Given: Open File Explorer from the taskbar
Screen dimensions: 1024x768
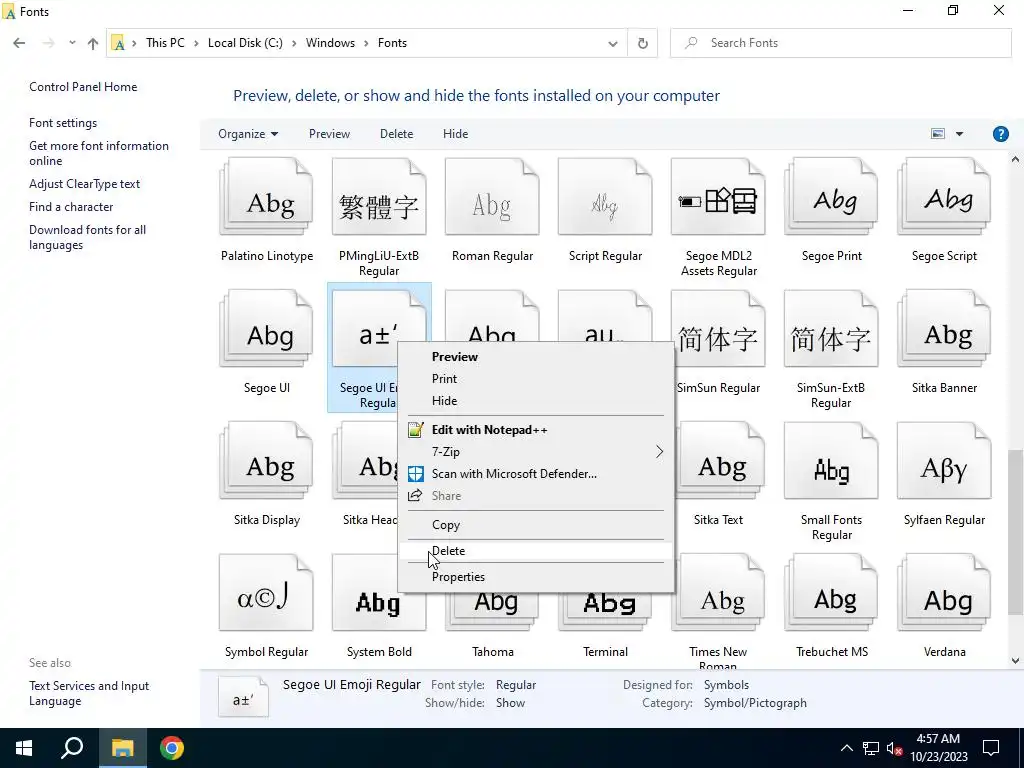Looking at the screenshot, I should point(122,748).
